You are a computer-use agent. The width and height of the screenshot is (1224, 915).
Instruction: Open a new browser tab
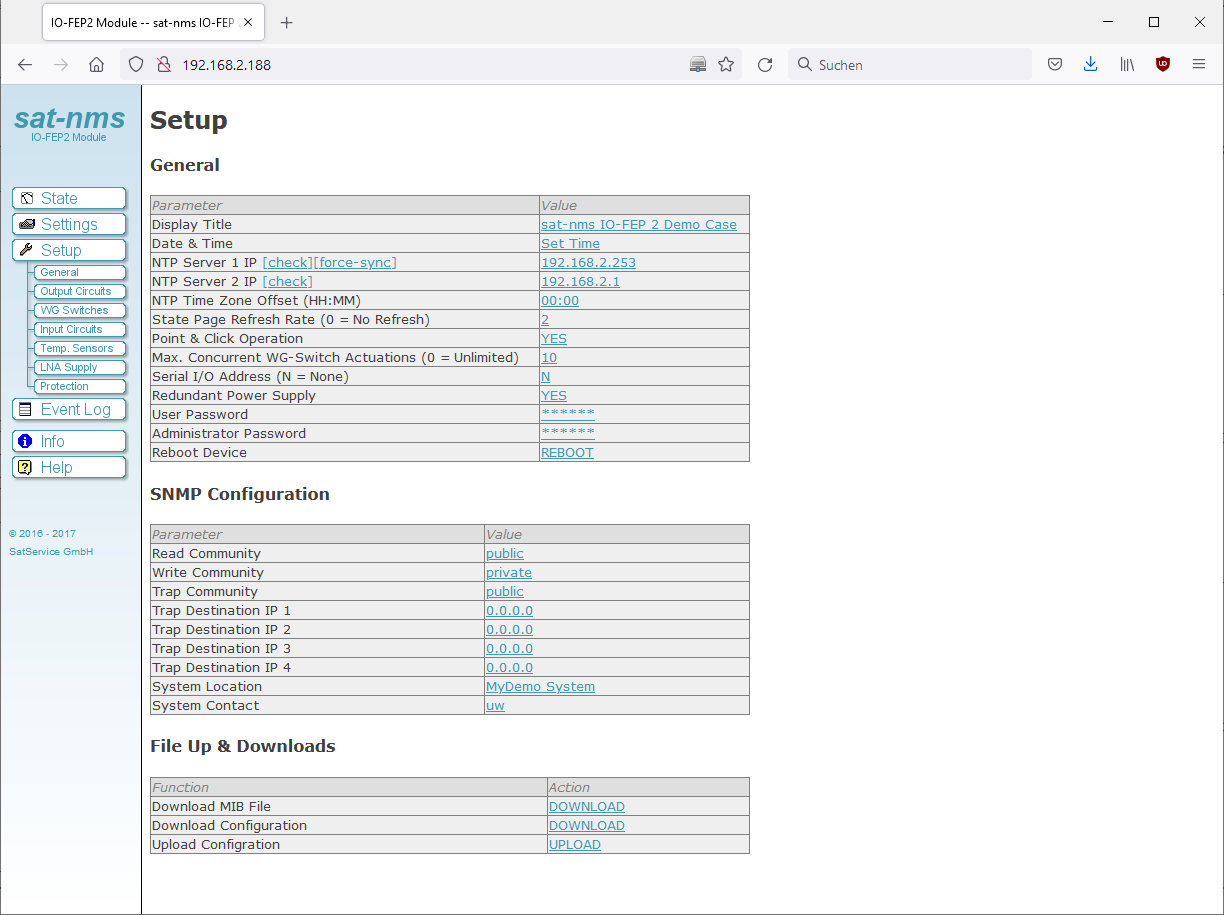287,23
